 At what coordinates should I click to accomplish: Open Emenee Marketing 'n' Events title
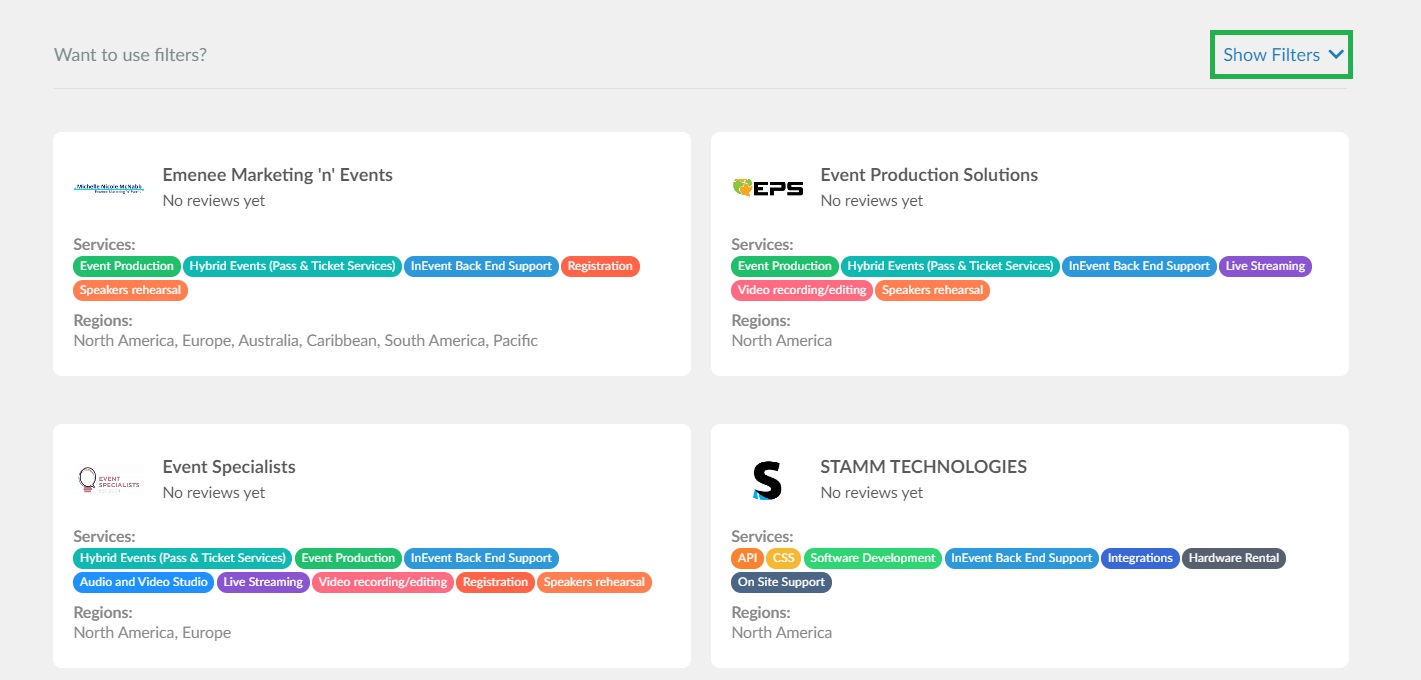278,175
